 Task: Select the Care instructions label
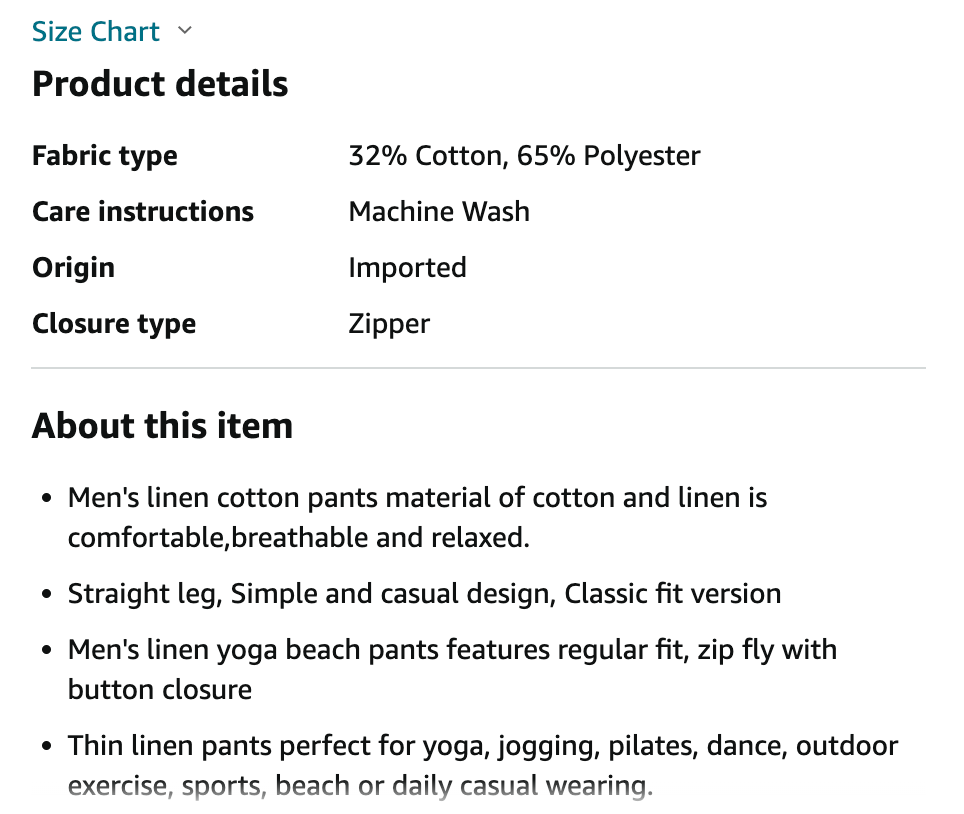coord(143,211)
